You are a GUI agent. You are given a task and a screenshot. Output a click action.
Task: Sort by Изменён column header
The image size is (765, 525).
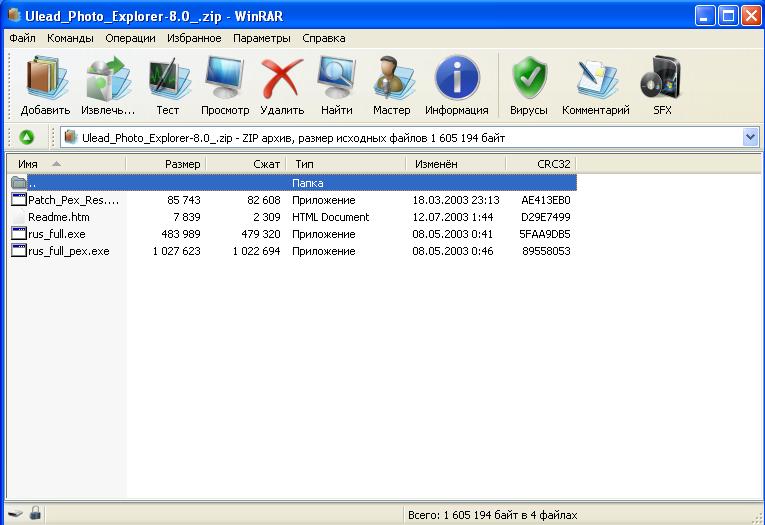[456, 164]
